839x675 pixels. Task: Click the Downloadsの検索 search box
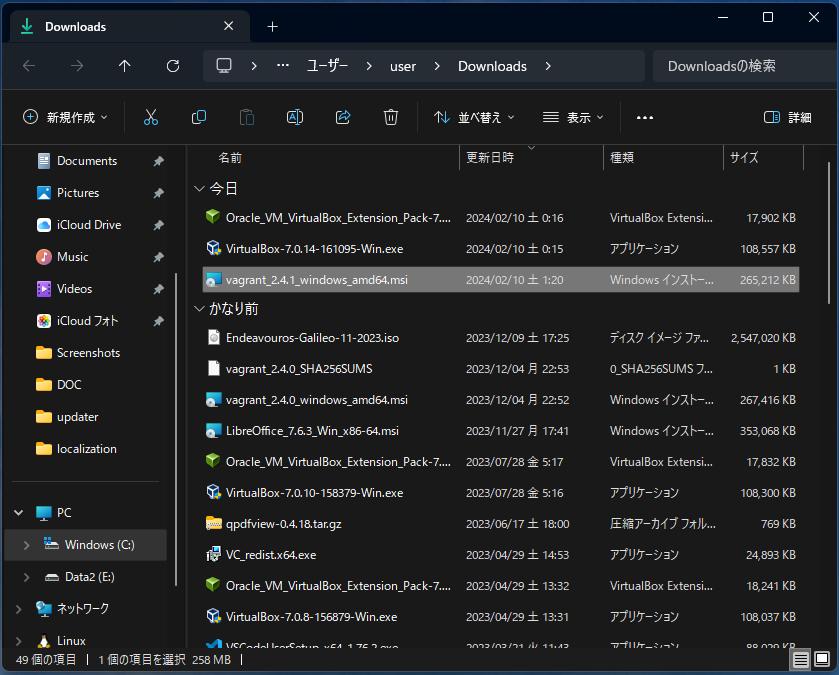click(745, 66)
